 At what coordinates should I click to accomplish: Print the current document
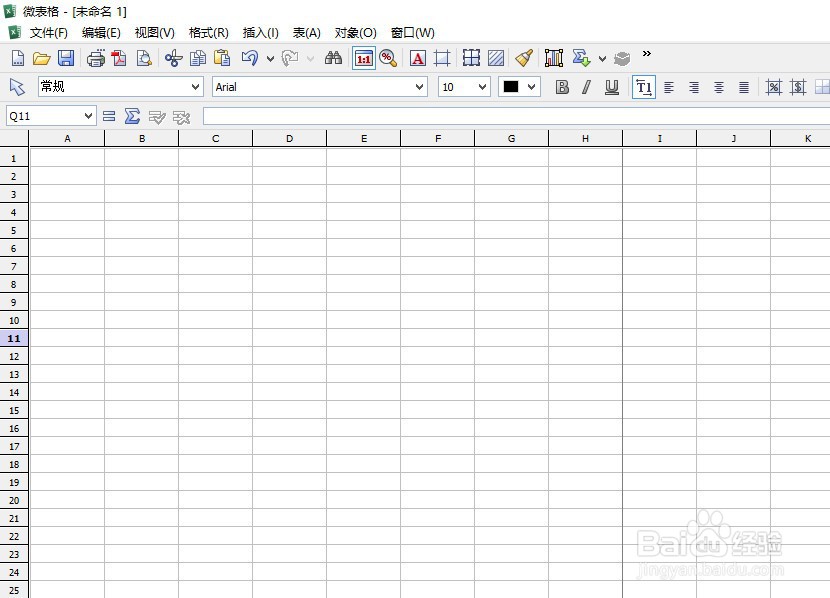(x=95, y=58)
